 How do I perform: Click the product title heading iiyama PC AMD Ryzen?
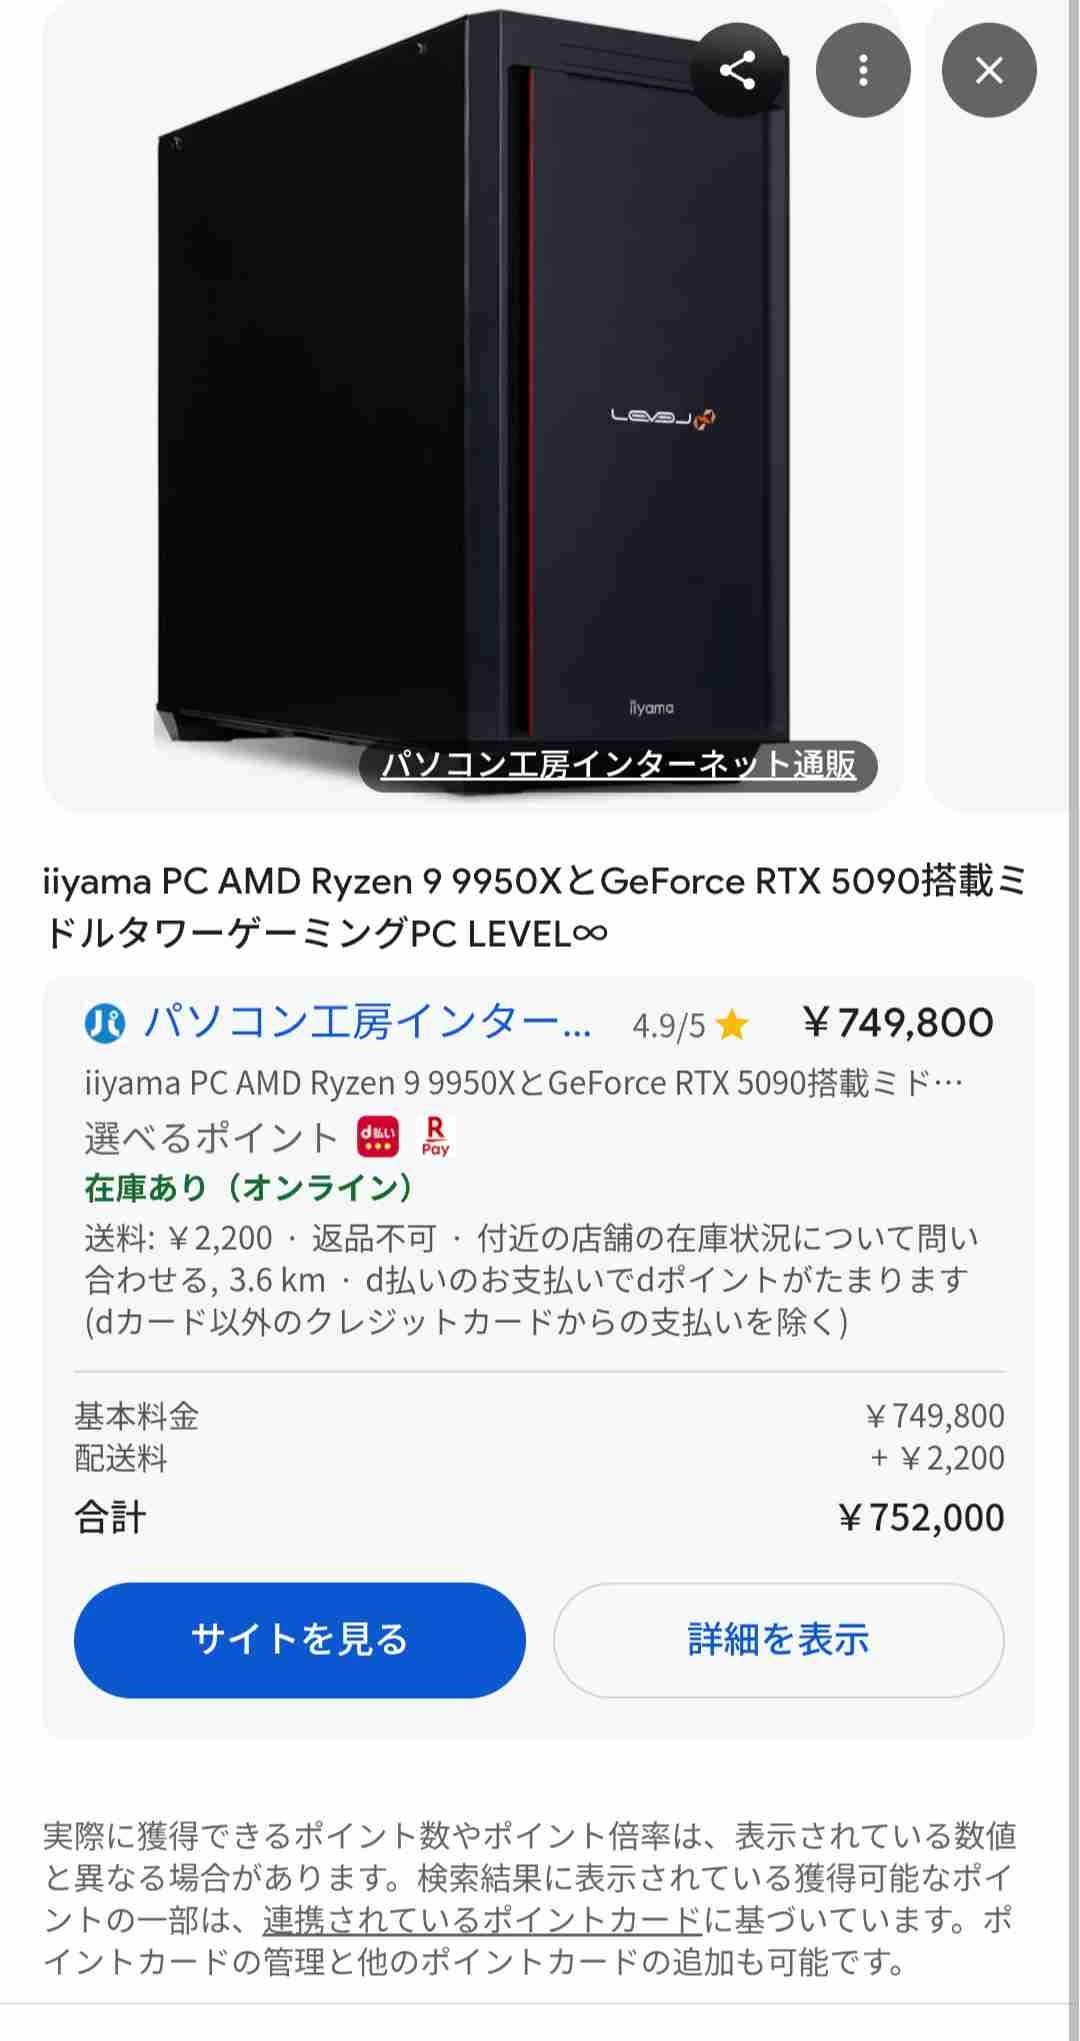534,907
